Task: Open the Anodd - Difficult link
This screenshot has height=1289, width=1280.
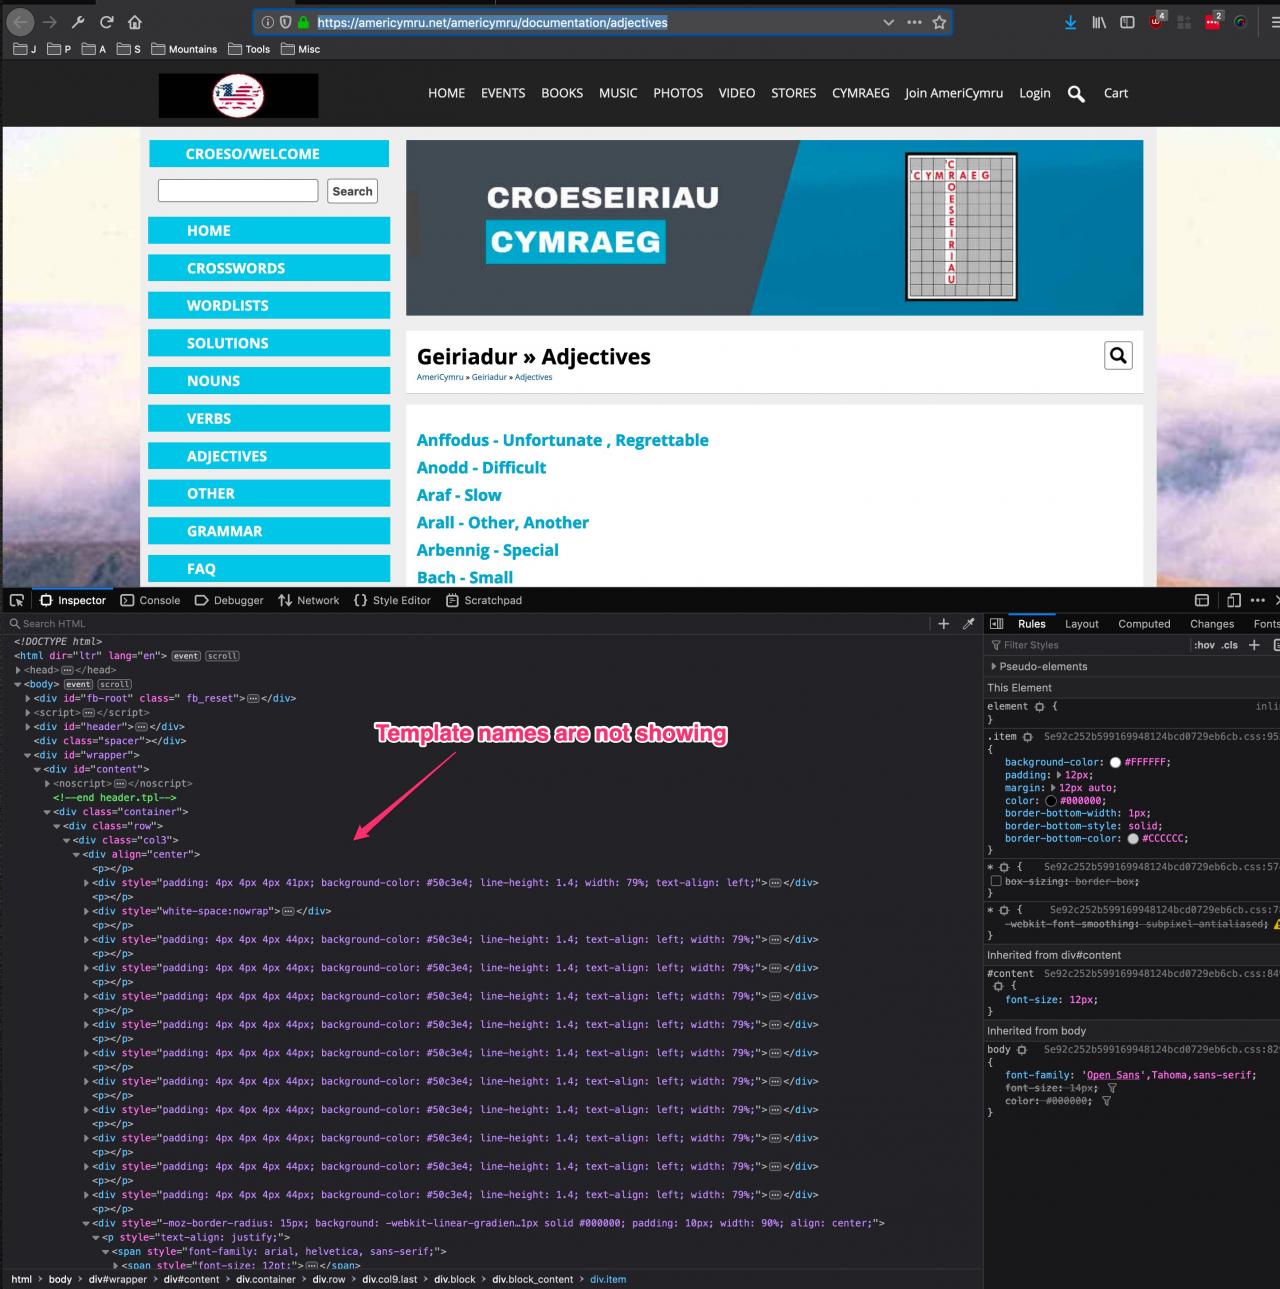Action: (x=481, y=467)
